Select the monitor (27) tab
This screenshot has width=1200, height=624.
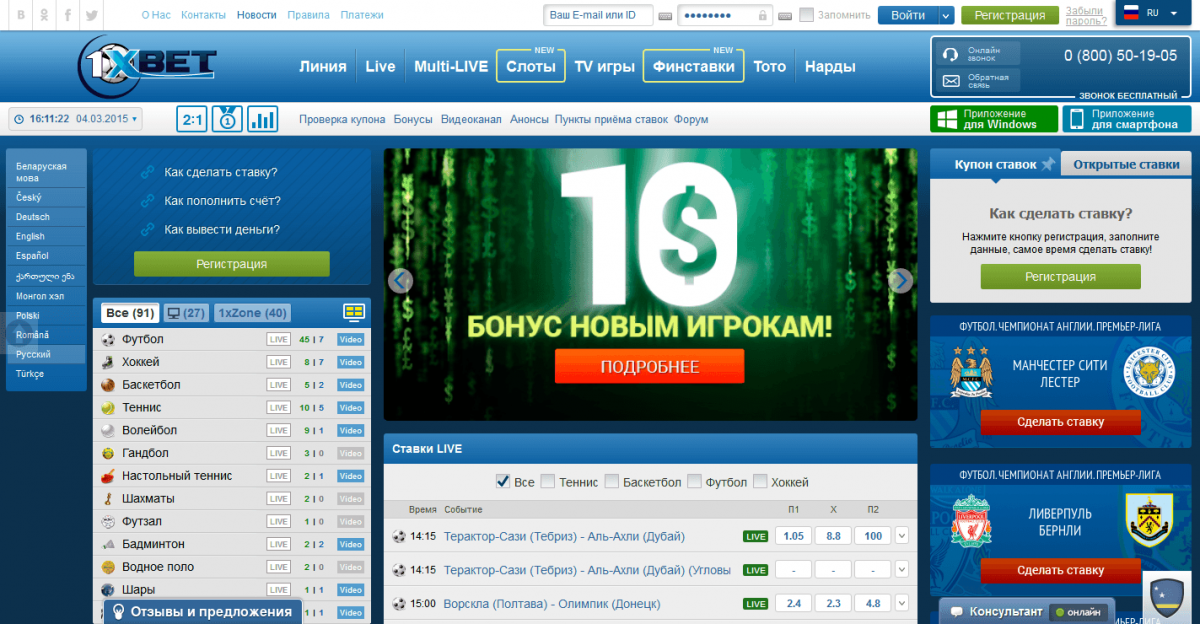186,313
